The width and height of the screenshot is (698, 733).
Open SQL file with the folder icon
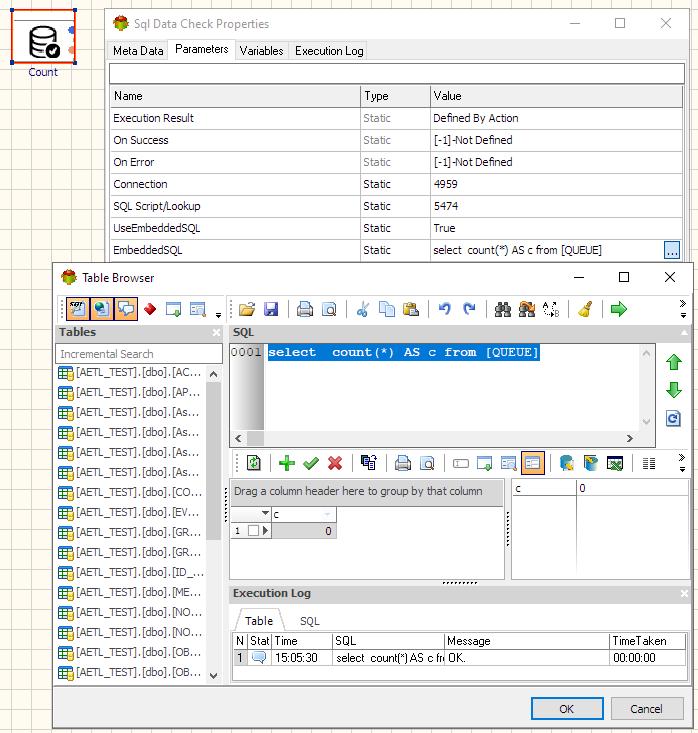pyautogui.click(x=247, y=309)
